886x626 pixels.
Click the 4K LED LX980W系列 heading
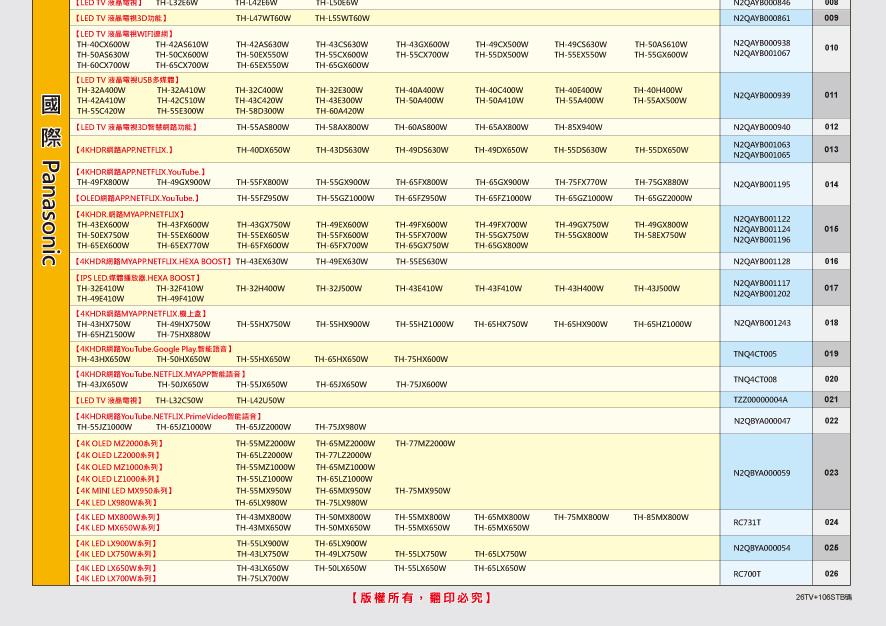point(116,503)
